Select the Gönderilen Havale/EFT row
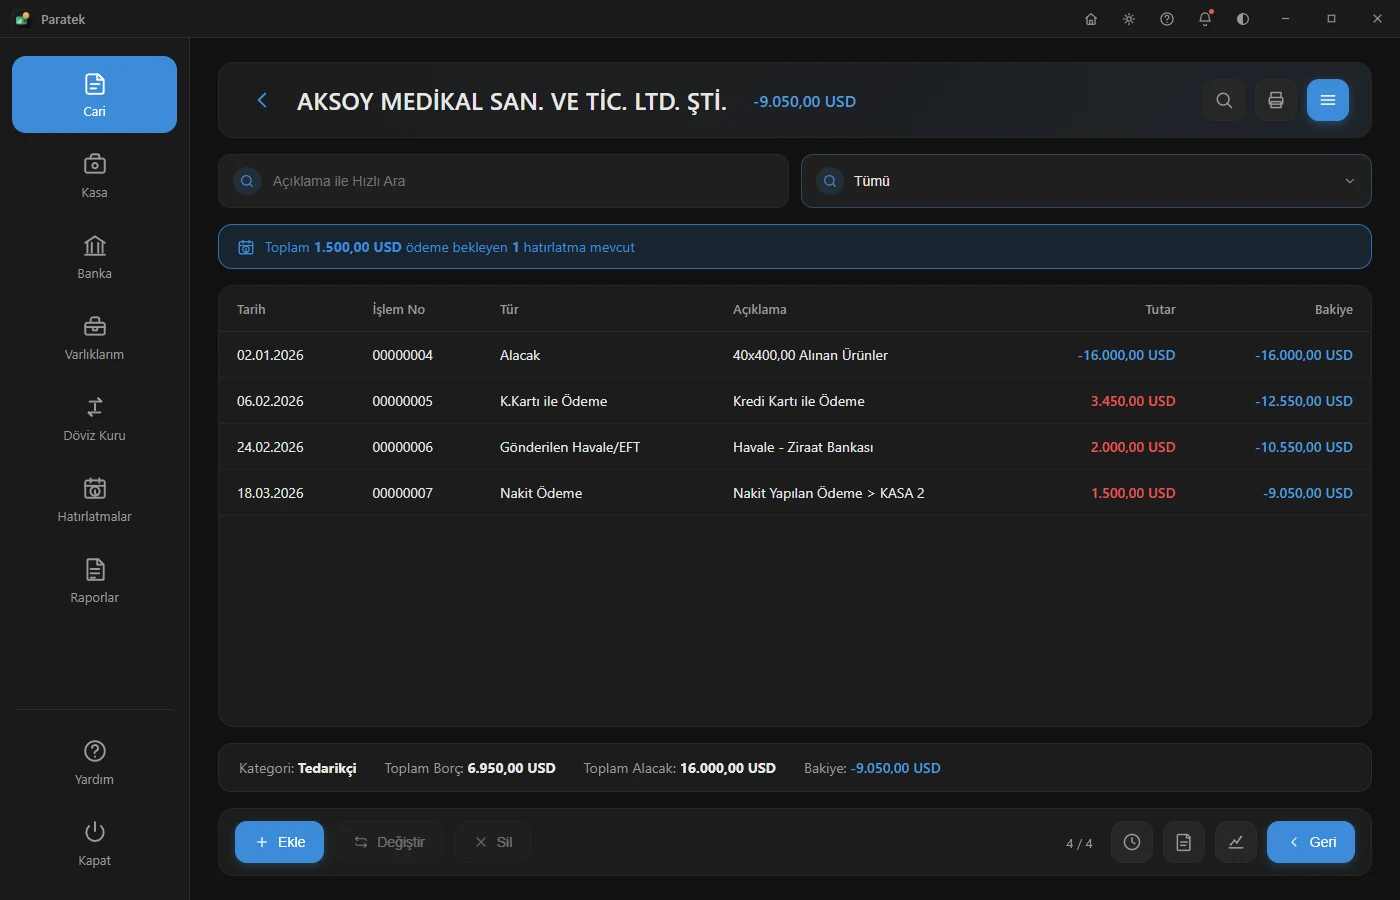The width and height of the screenshot is (1400, 900). 794,447
